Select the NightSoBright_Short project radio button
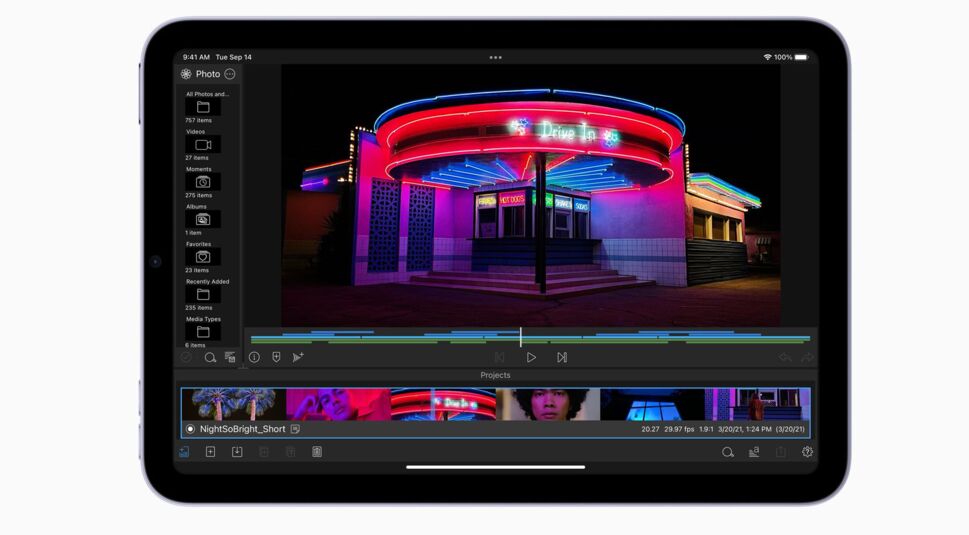Image resolution: width=969 pixels, height=535 pixels. point(190,429)
